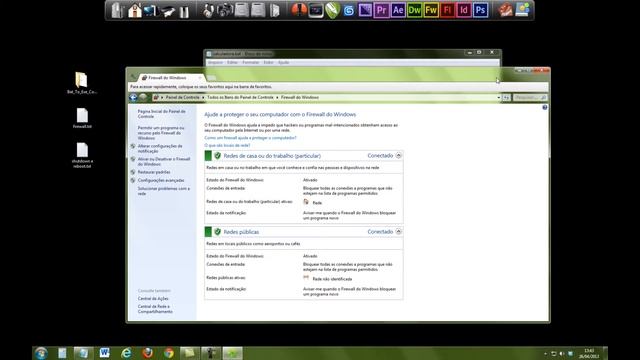
Task: Select shutdown e reboot.bat desktop file
Action: (82, 155)
